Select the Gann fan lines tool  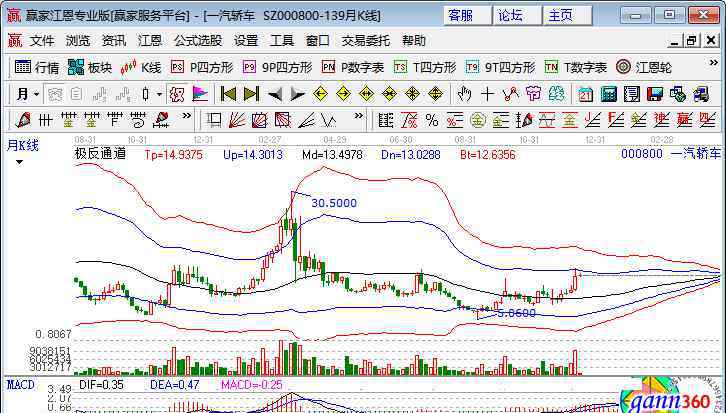click(237, 120)
